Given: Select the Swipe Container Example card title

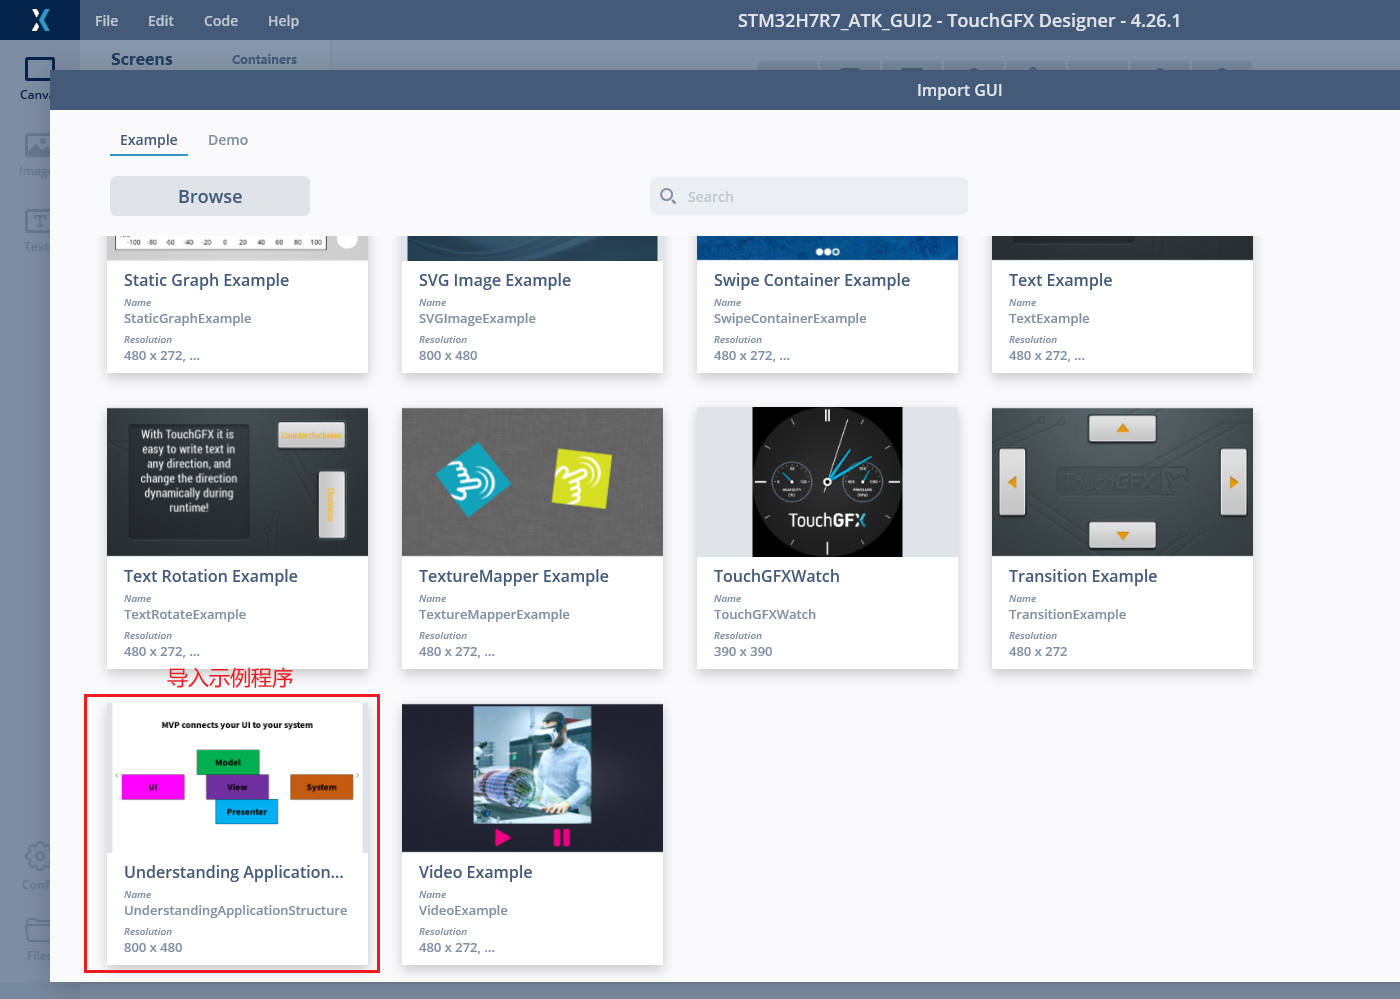Looking at the screenshot, I should click(812, 280).
